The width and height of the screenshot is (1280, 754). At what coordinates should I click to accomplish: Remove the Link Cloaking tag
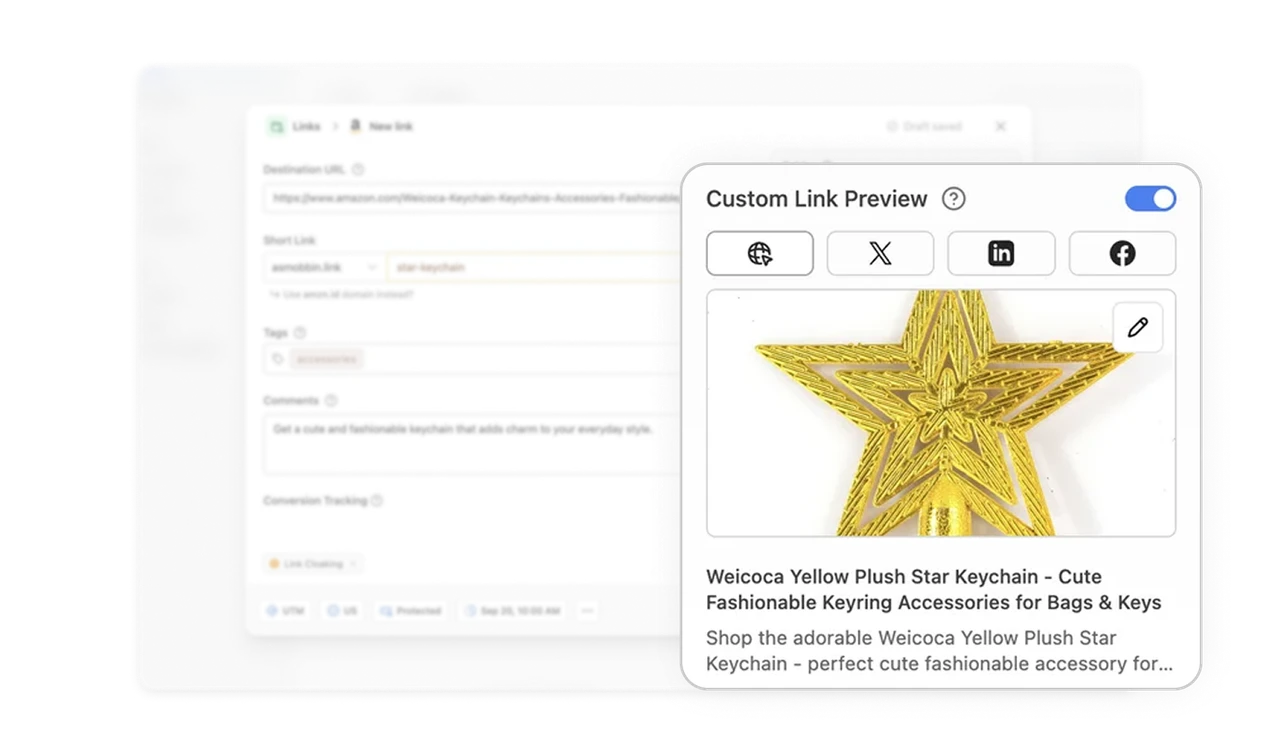click(x=351, y=564)
